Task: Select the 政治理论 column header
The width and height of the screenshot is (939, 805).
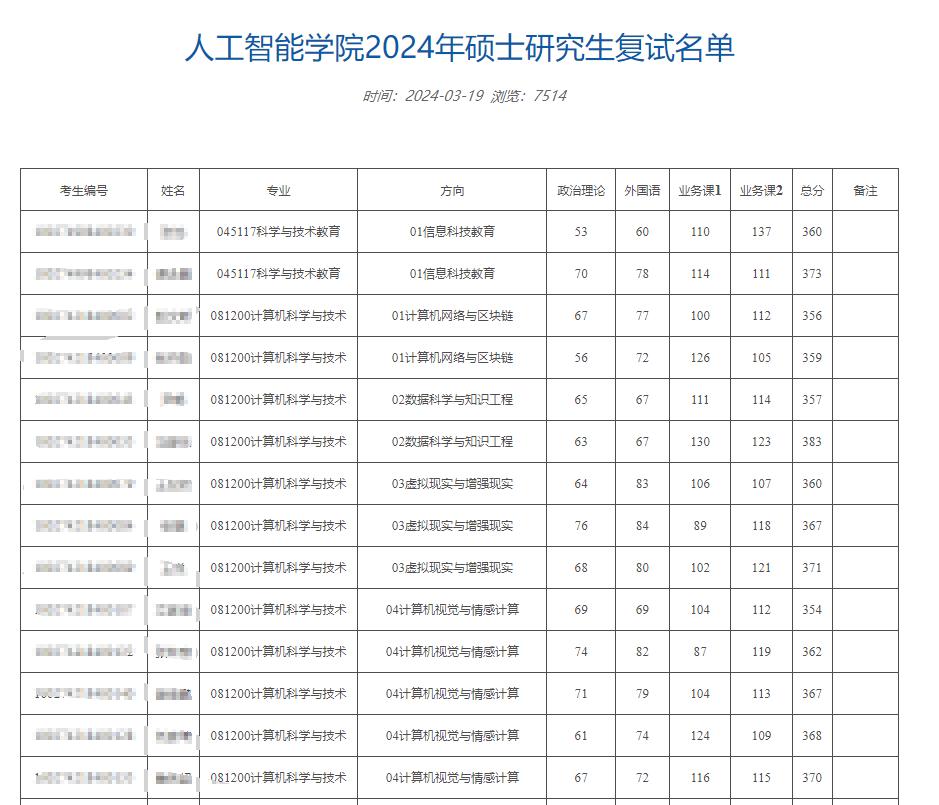Action: pyautogui.click(x=581, y=190)
